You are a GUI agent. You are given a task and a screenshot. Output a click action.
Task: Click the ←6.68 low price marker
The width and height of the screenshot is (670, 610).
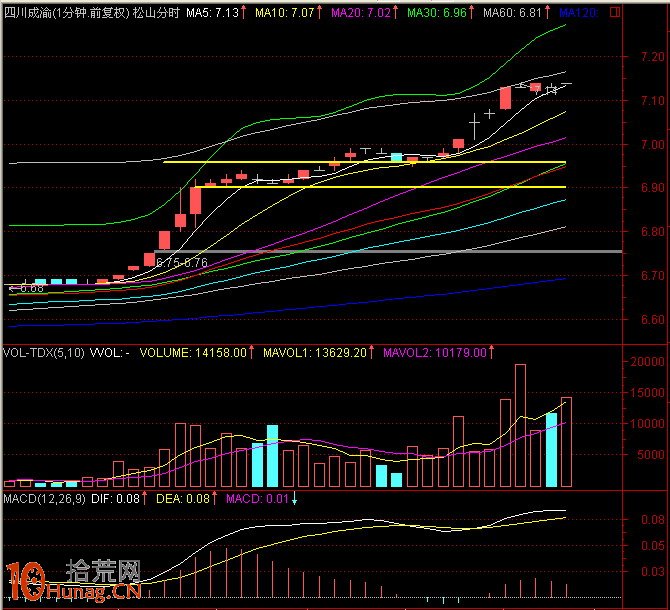coord(26,289)
